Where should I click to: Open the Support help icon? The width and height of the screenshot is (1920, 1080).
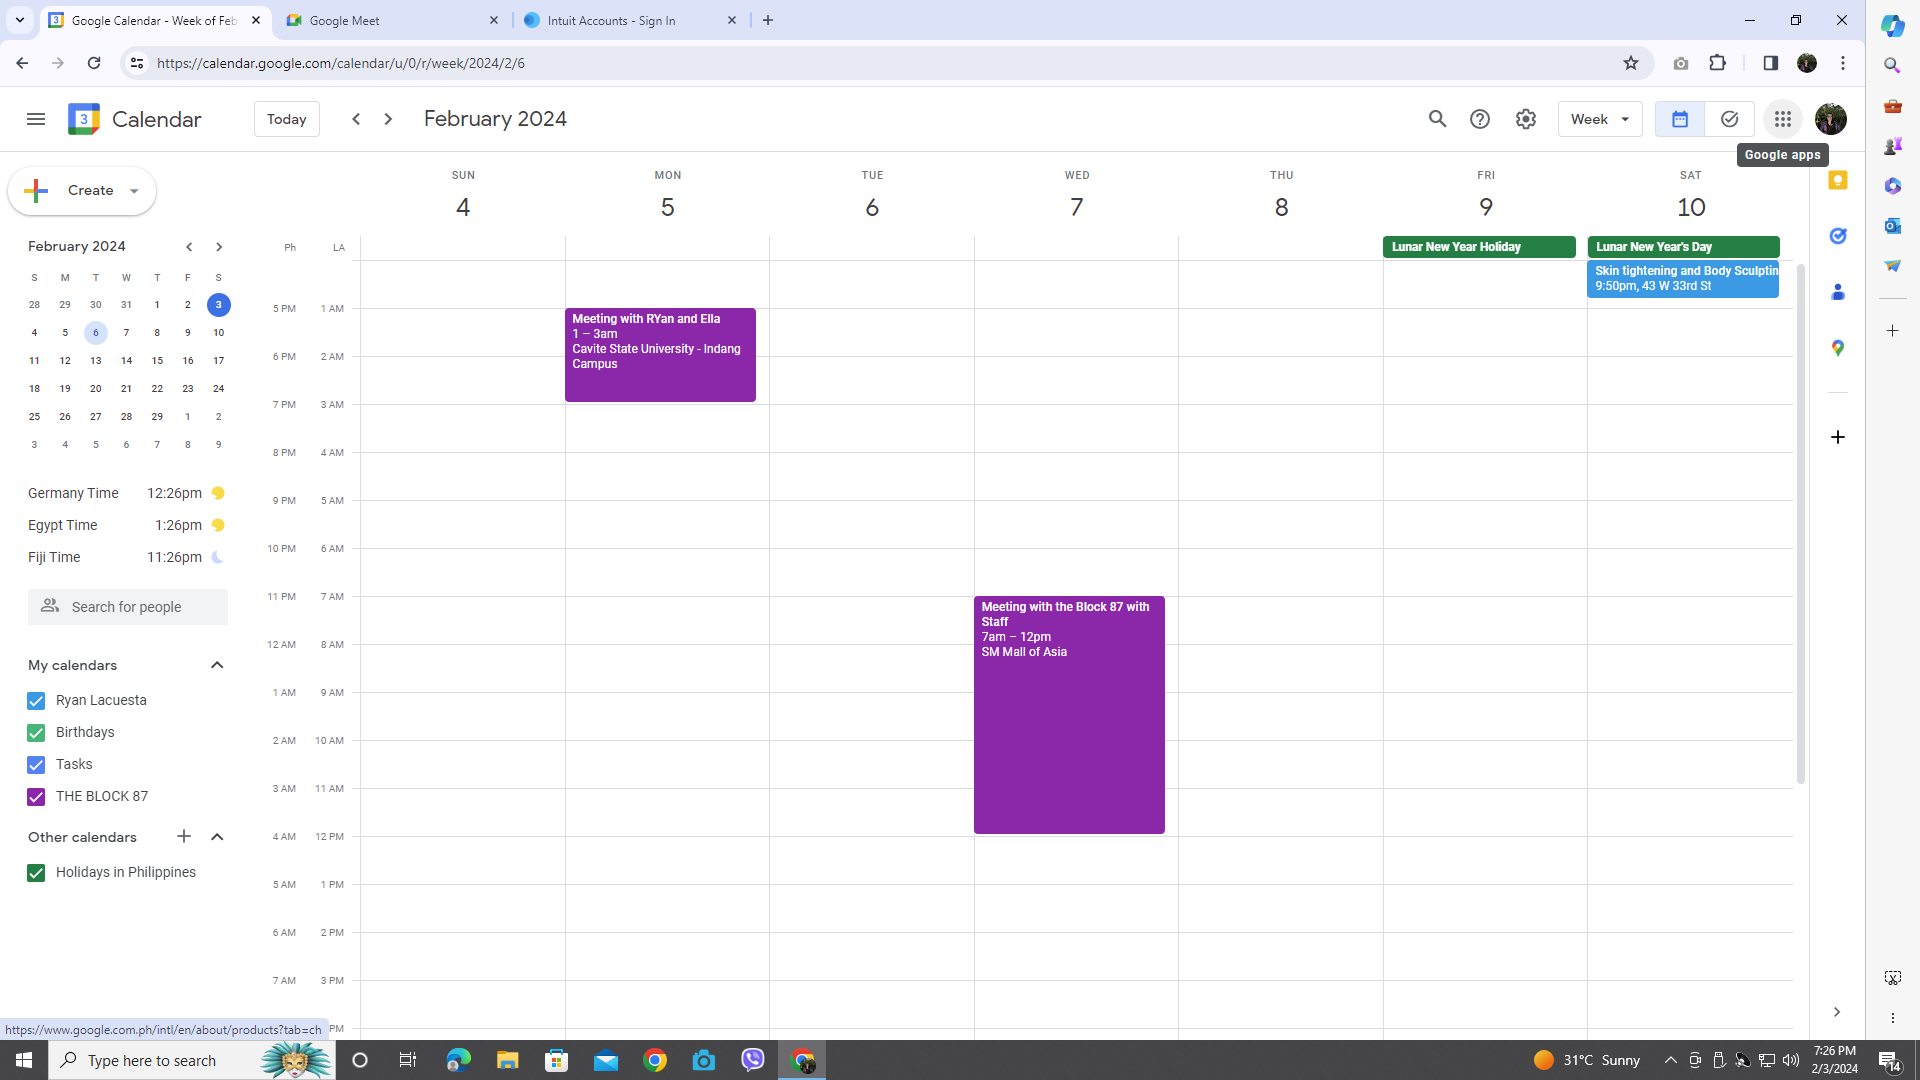[x=1480, y=119]
